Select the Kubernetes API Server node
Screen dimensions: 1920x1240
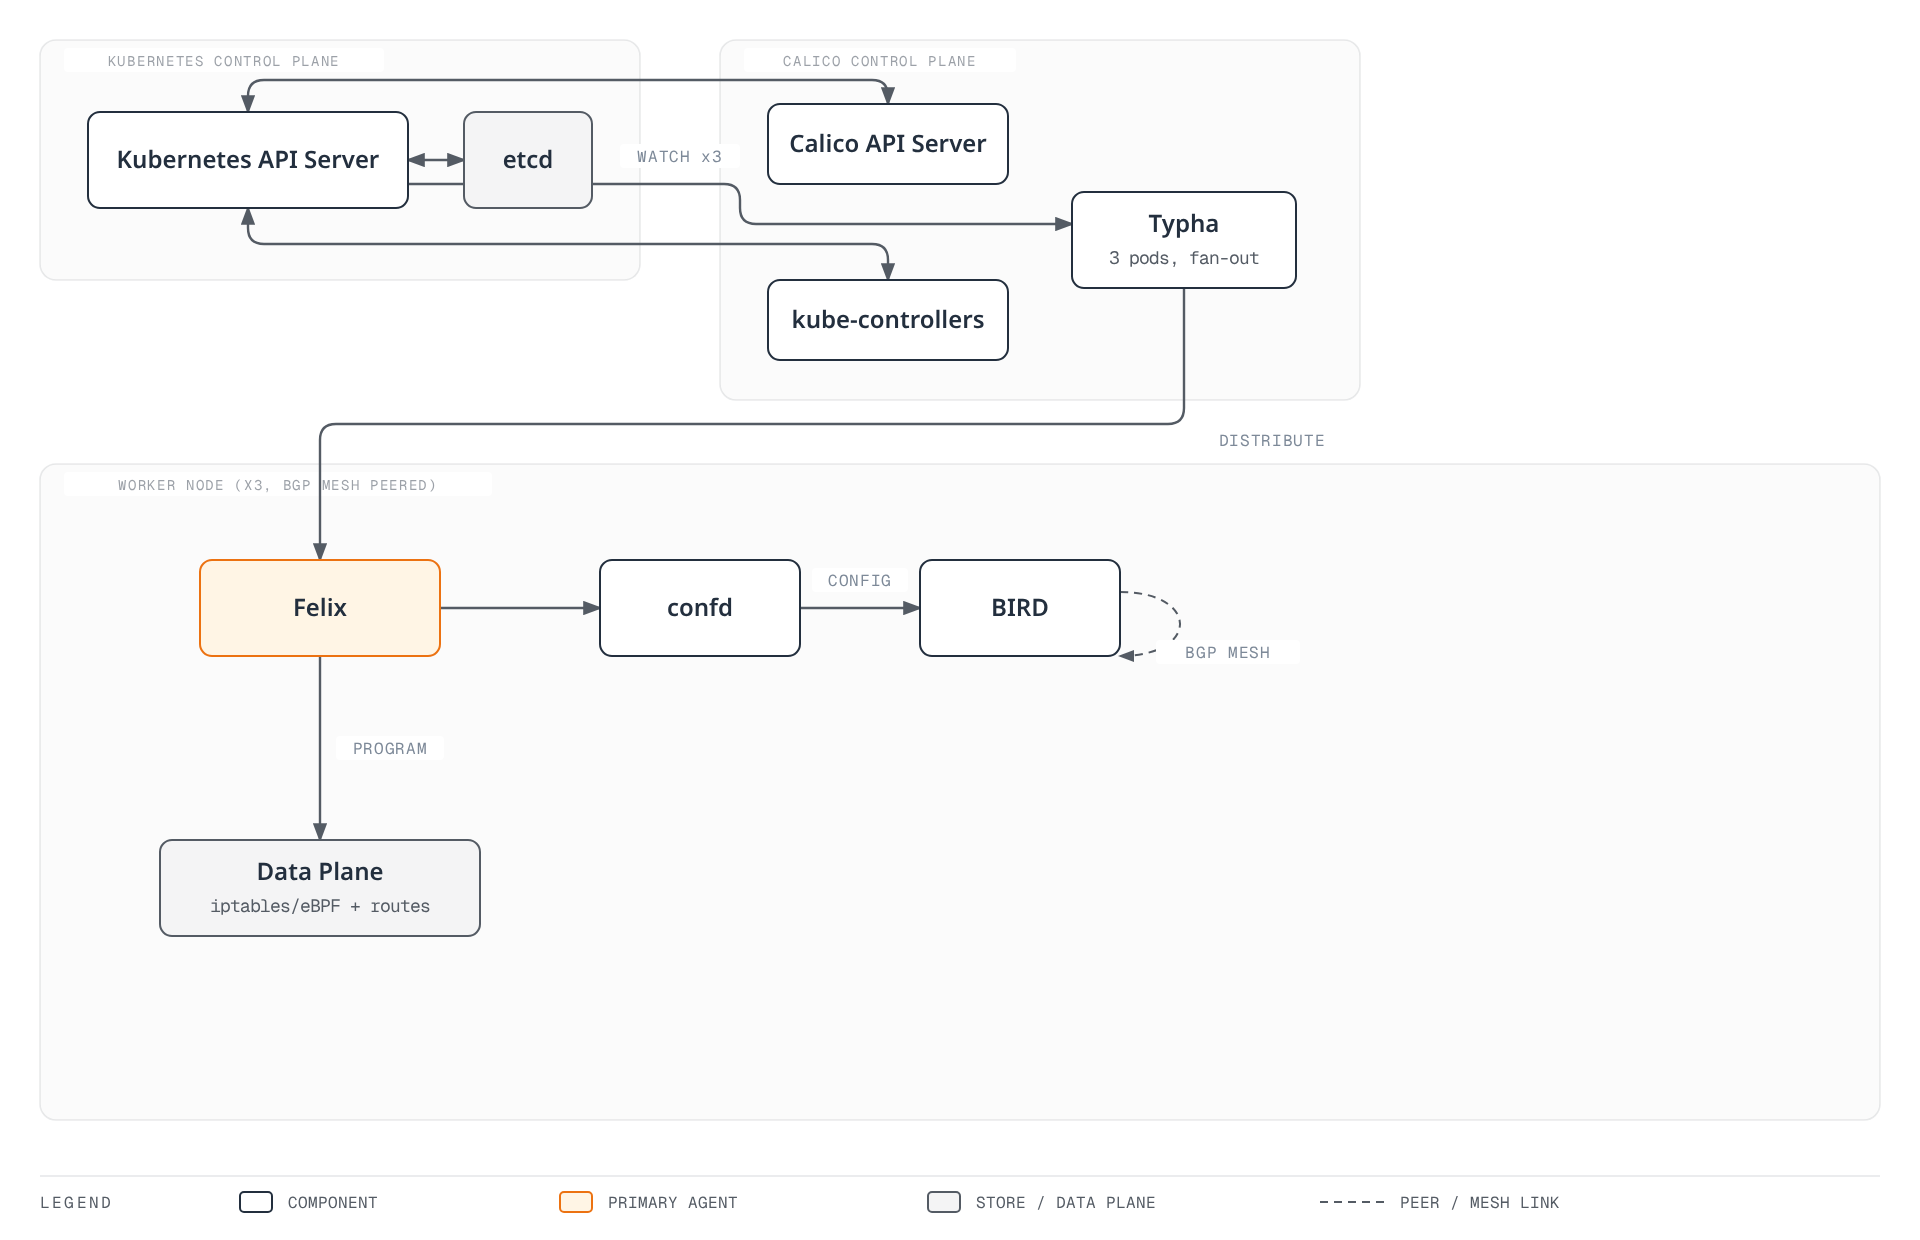(248, 160)
